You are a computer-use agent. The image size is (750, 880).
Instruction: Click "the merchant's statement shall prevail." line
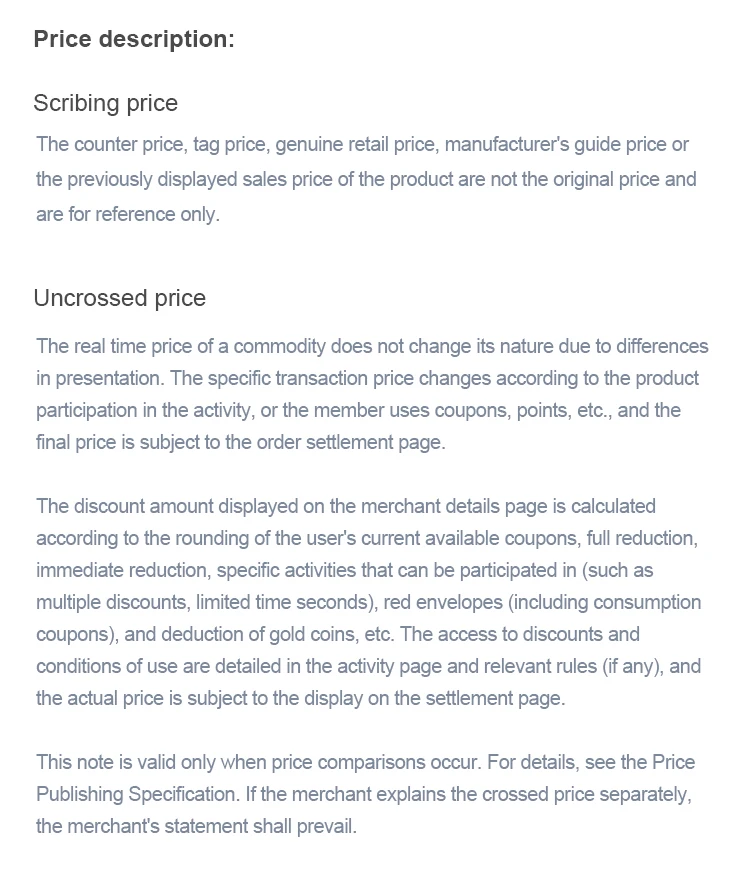(196, 826)
